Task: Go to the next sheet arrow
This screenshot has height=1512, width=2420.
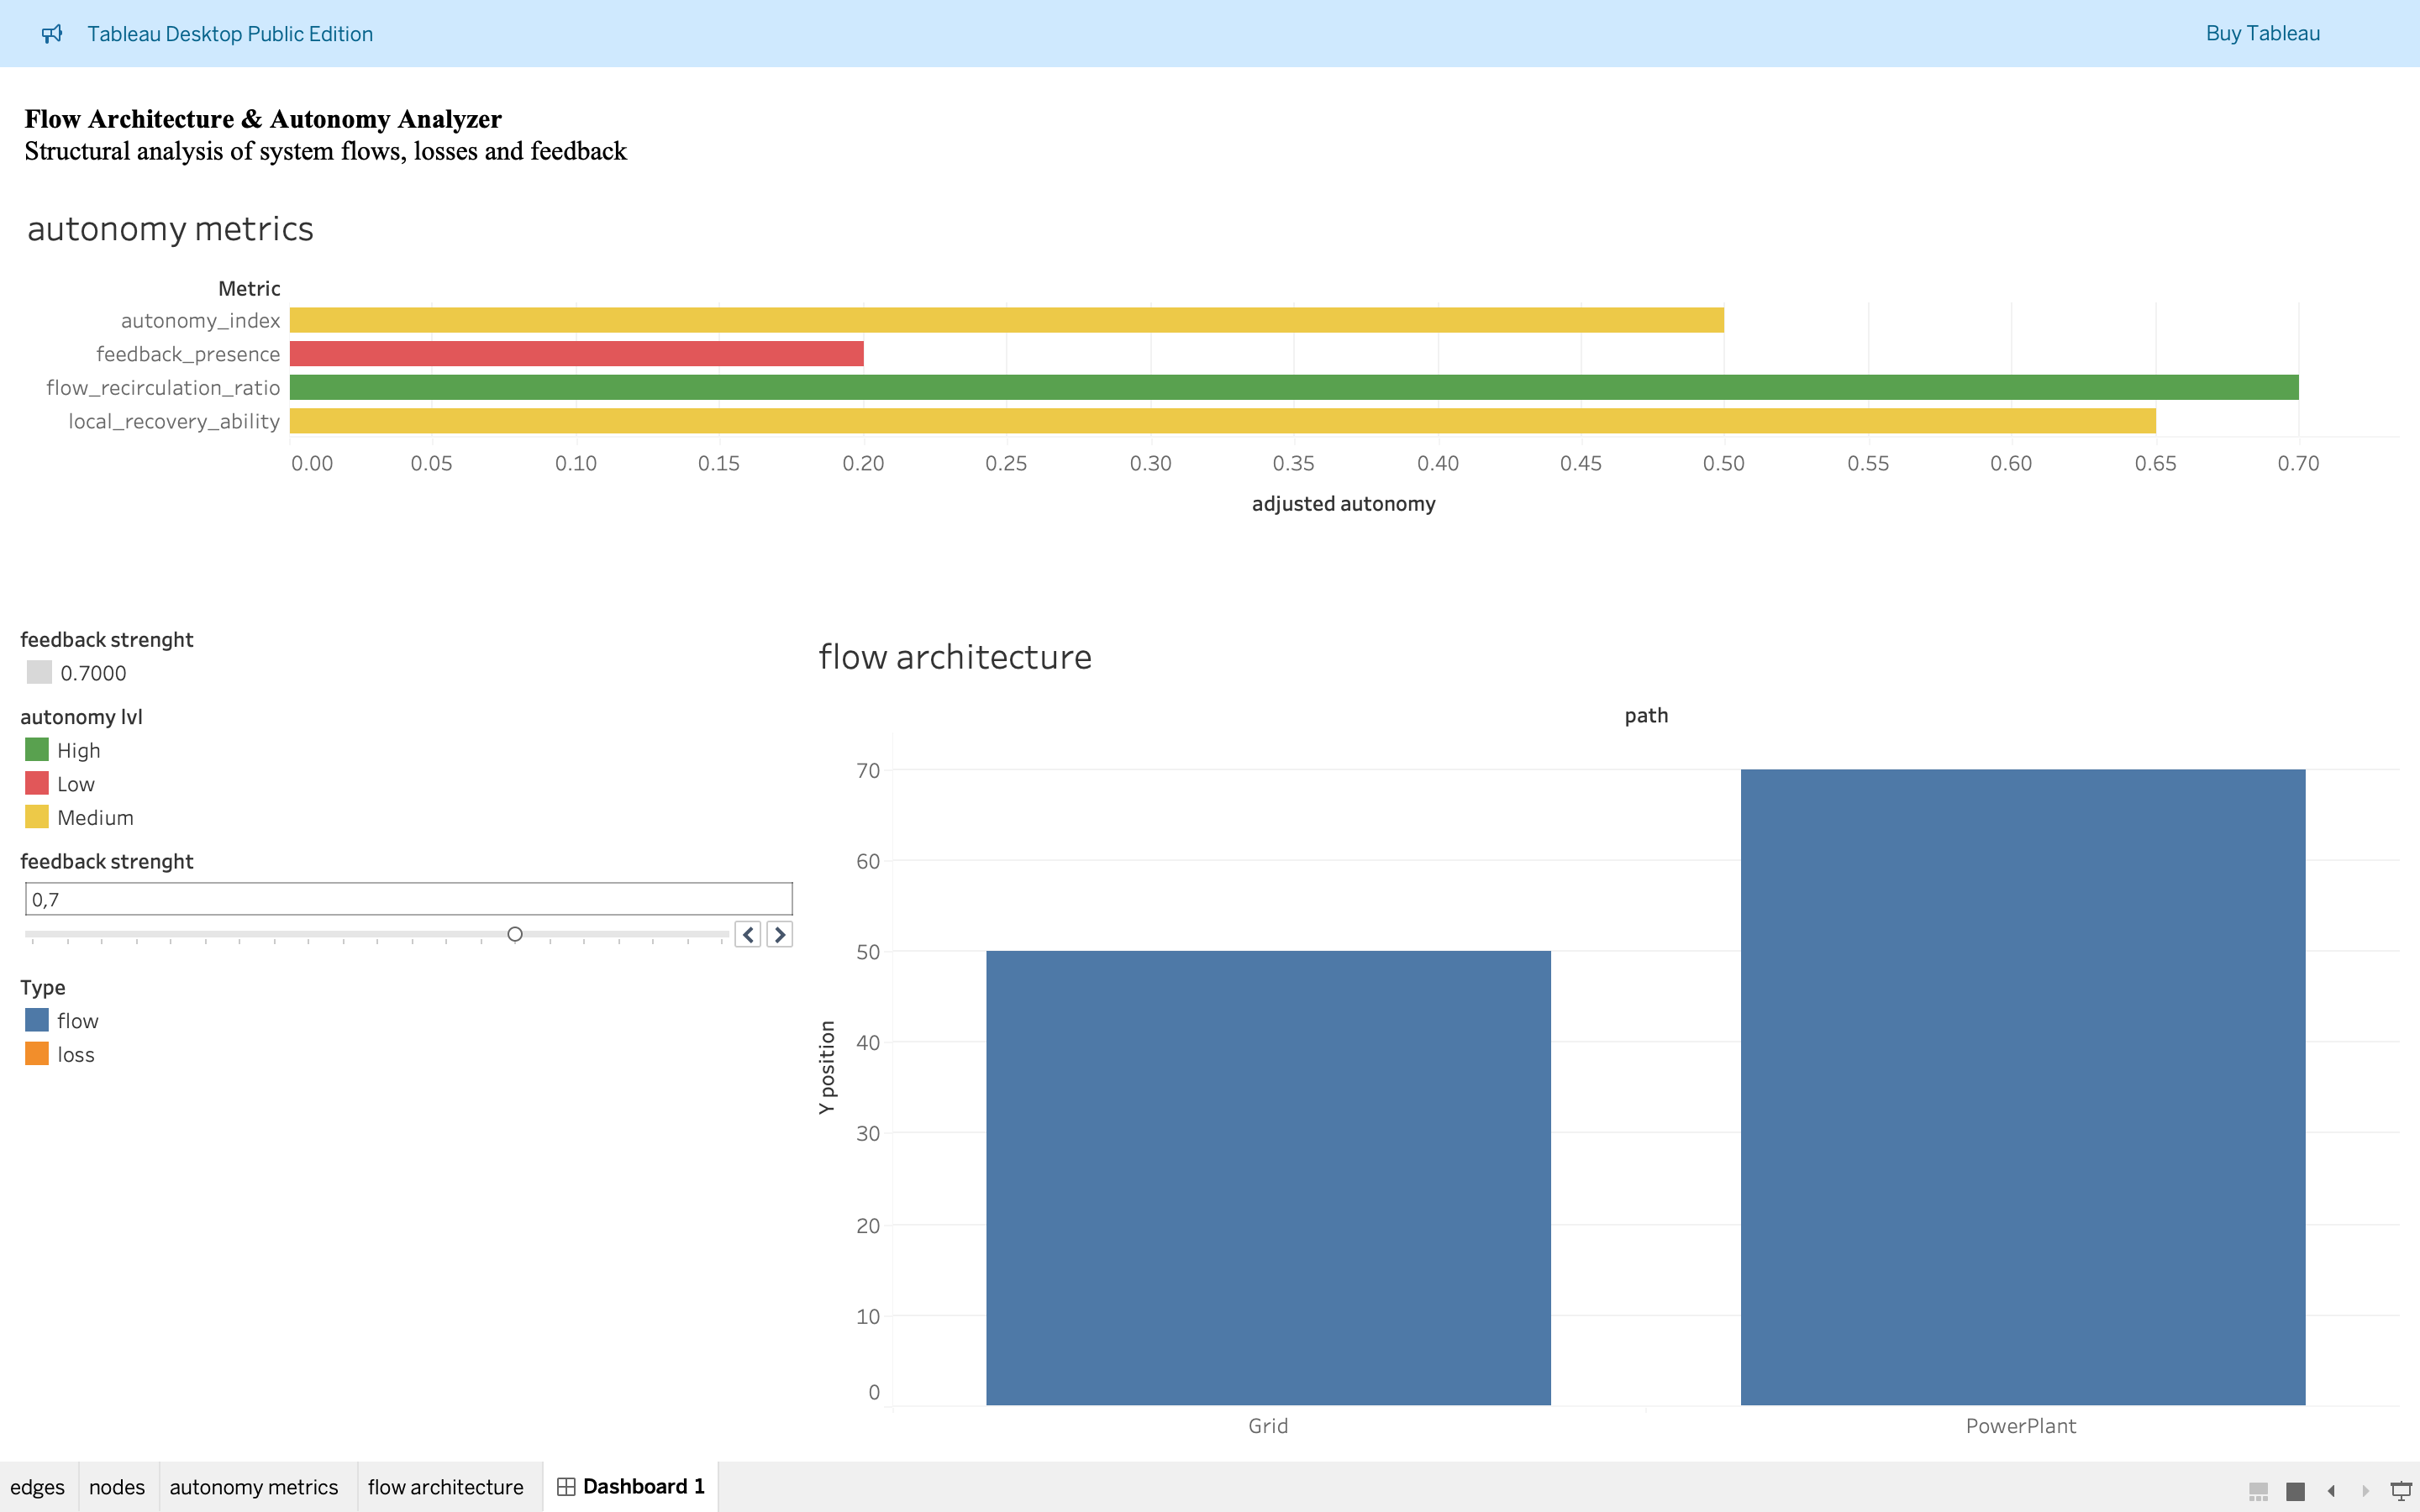Action: [2365, 1490]
